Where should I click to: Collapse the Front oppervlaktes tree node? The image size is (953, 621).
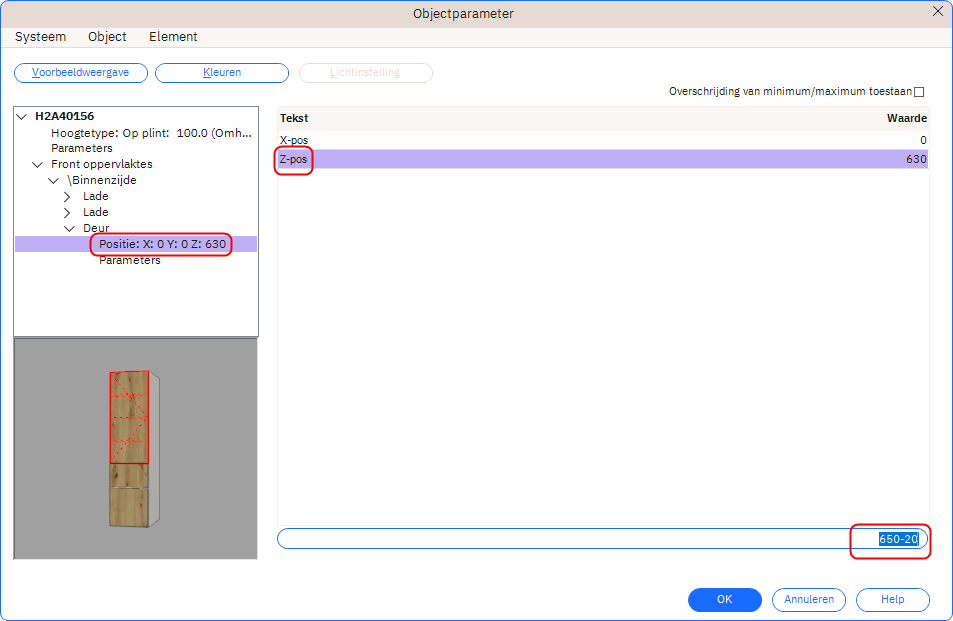pyautogui.click(x=38, y=164)
